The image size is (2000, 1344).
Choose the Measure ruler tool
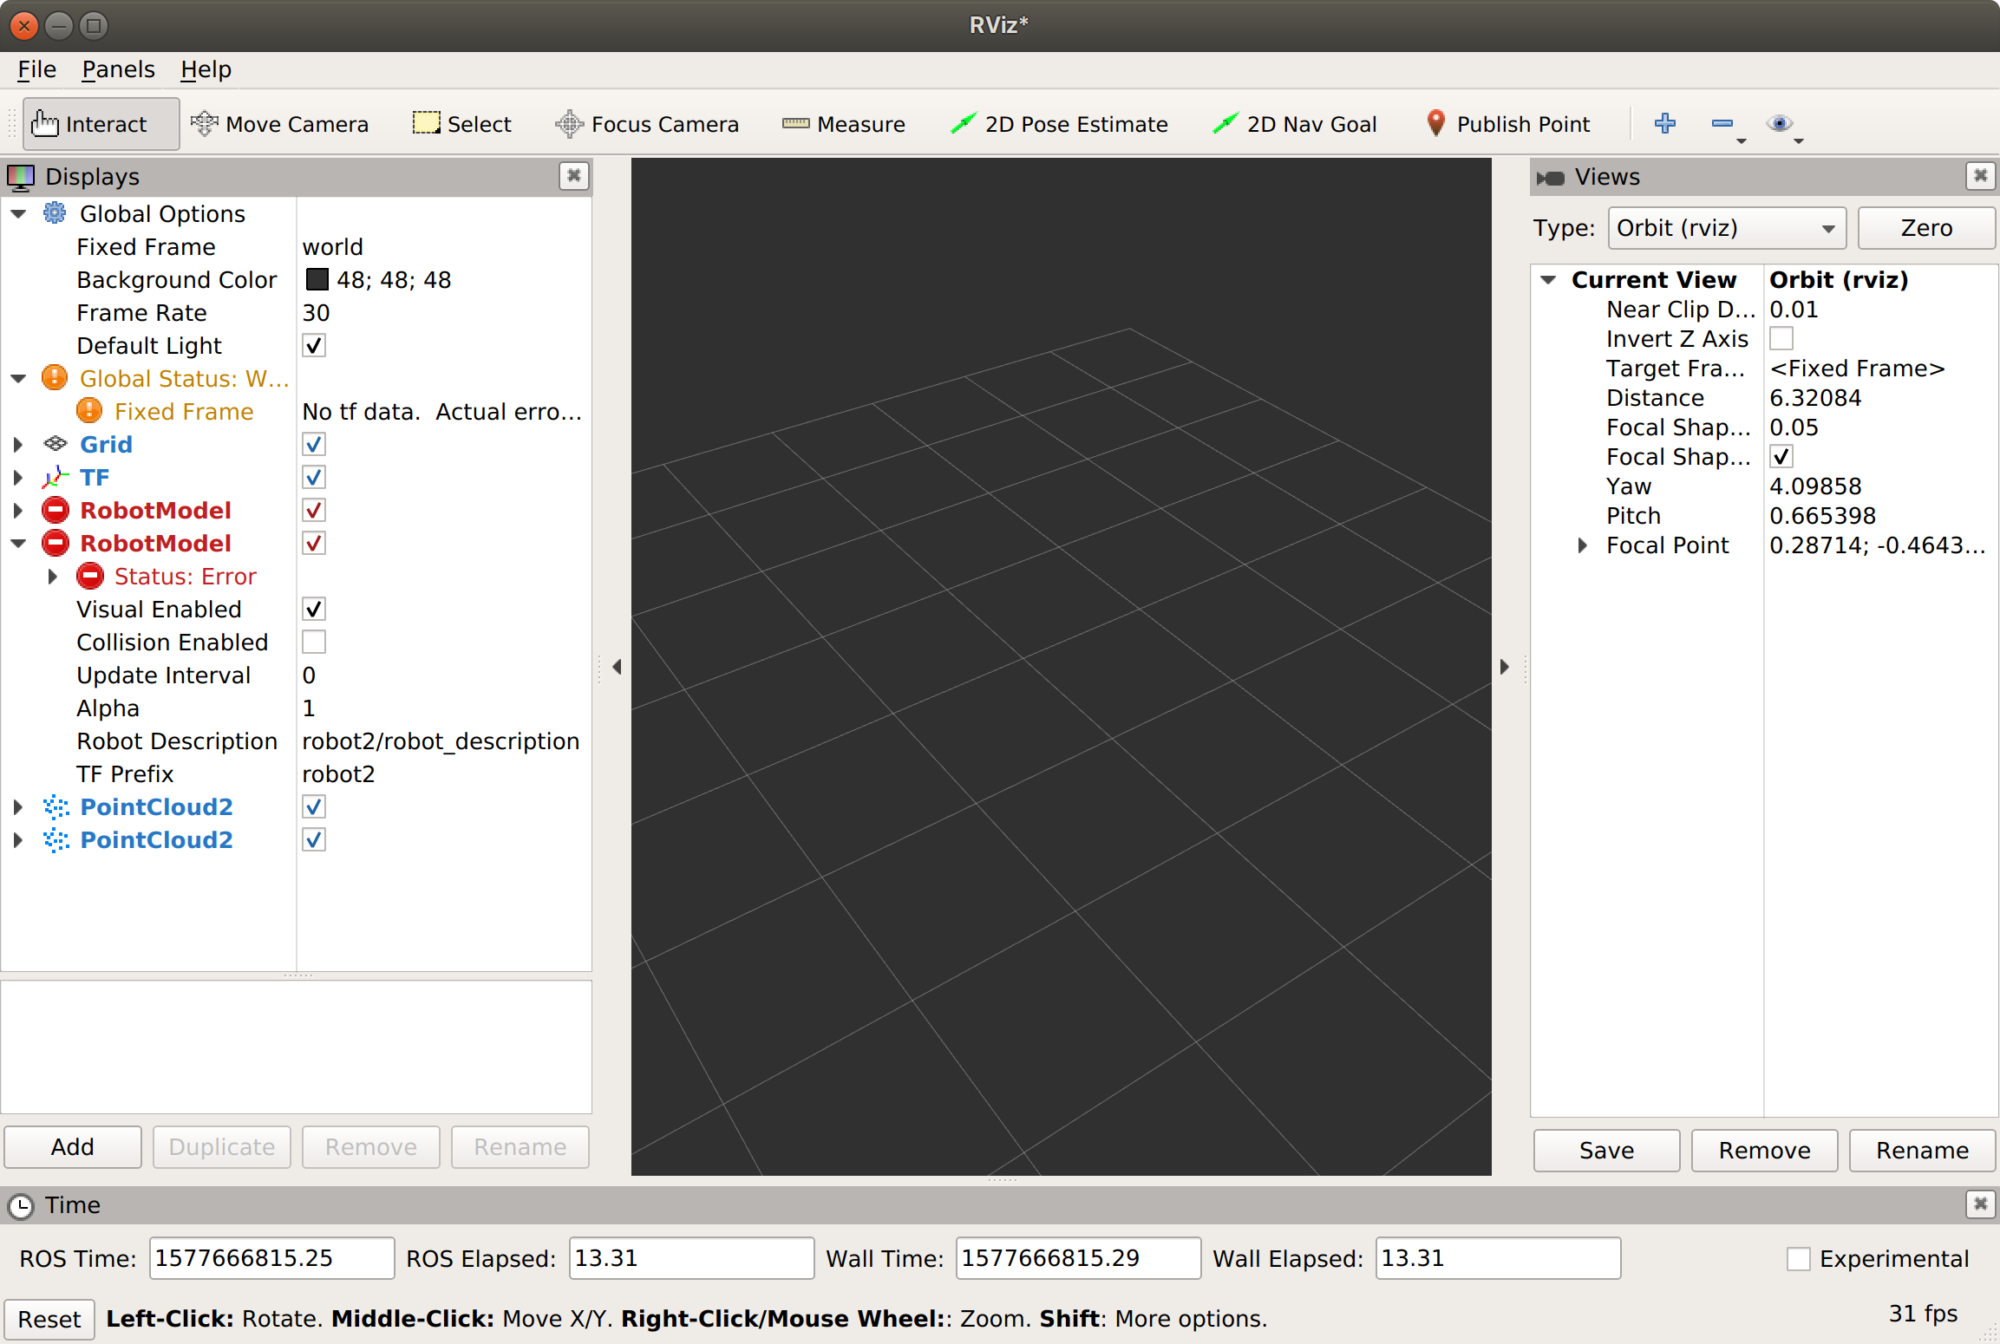point(843,124)
